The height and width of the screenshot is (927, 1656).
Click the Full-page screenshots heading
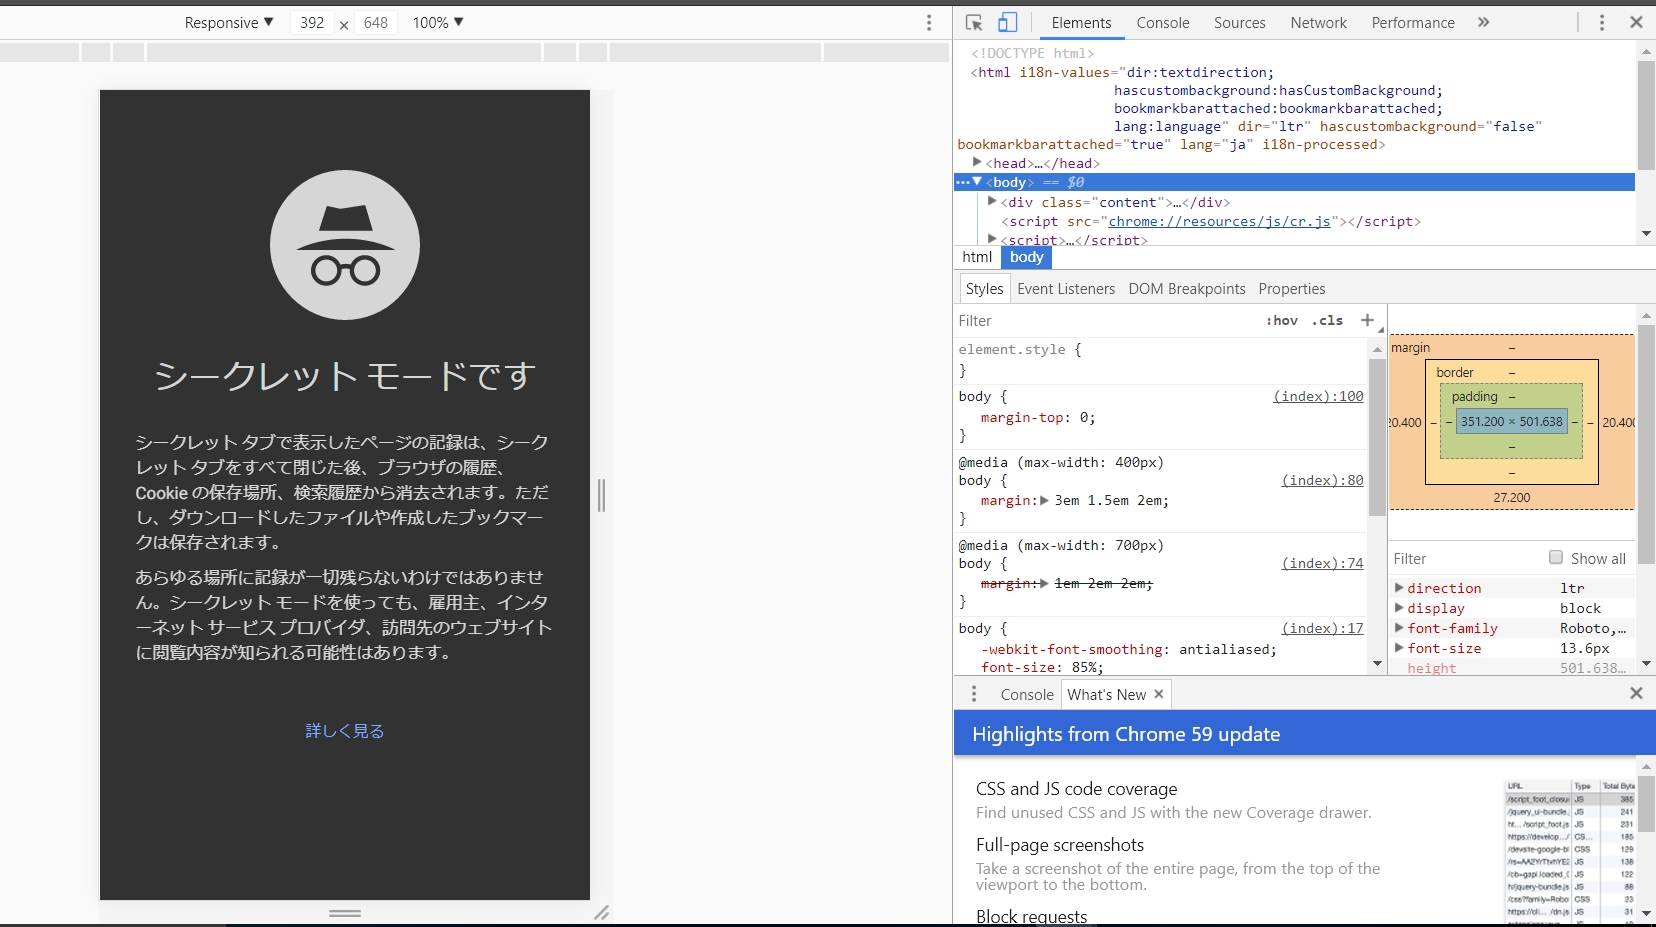click(1060, 845)
